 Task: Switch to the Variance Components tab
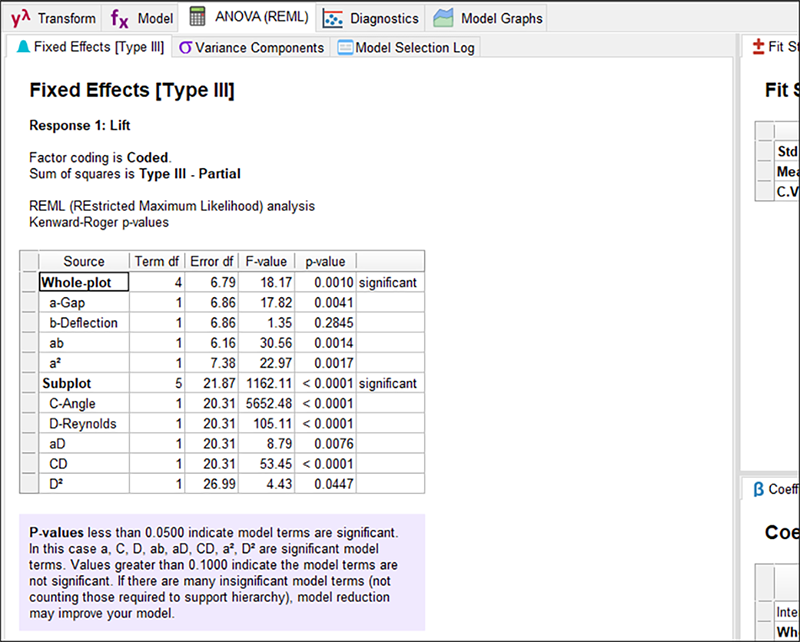click(251, 47)
